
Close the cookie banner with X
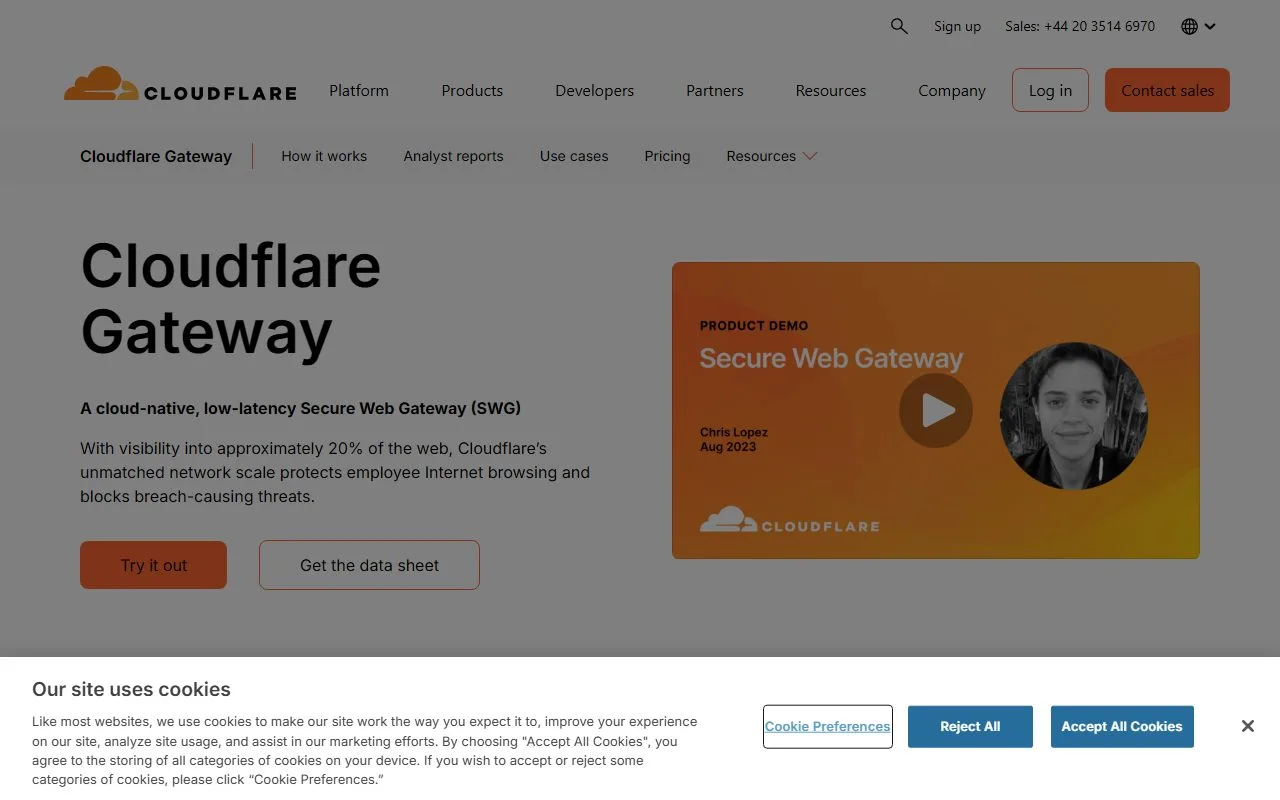point(1247,726)
